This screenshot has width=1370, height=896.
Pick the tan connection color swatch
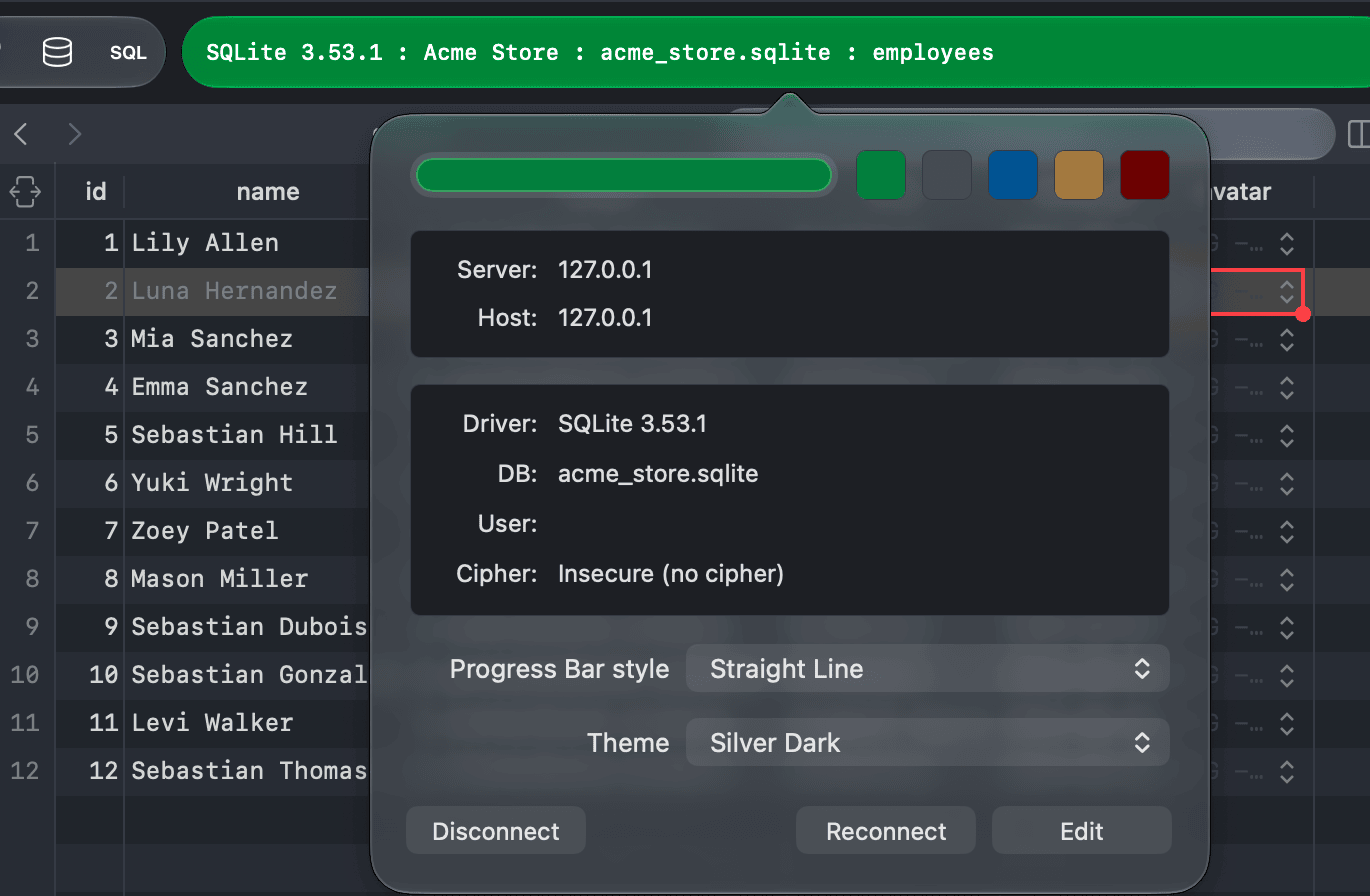[1079, 175]
